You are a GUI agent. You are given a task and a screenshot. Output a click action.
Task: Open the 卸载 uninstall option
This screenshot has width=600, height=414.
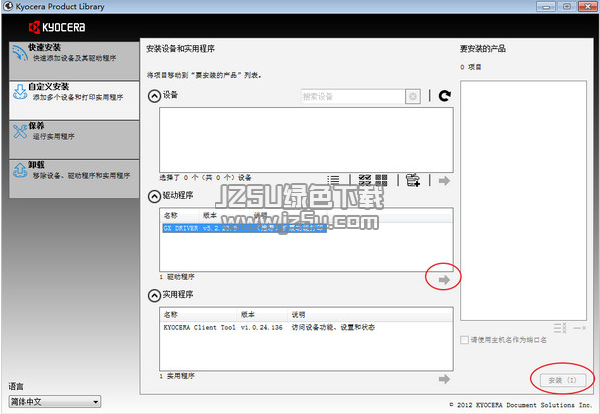click(74, 179)
